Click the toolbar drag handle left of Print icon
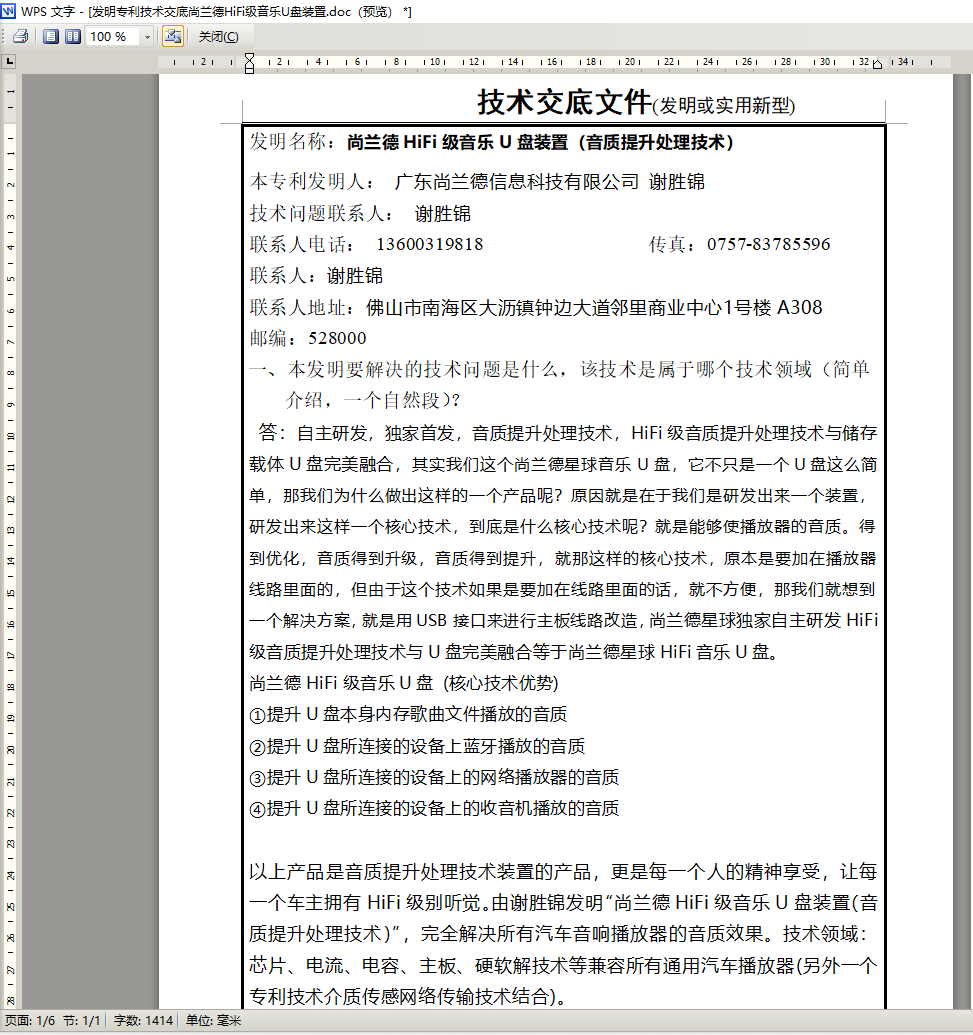Screen dimensions: 973x1035 4,37
